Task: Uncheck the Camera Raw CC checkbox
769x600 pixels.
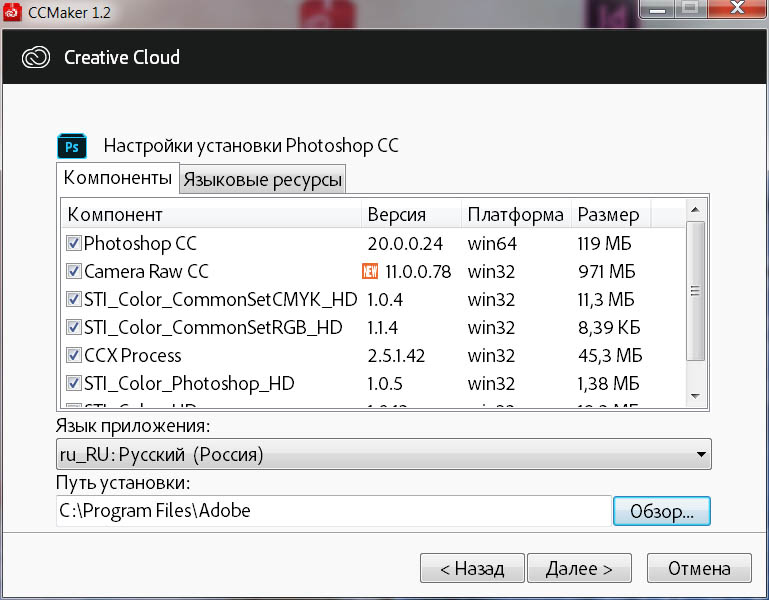Action: pos(73,271)
